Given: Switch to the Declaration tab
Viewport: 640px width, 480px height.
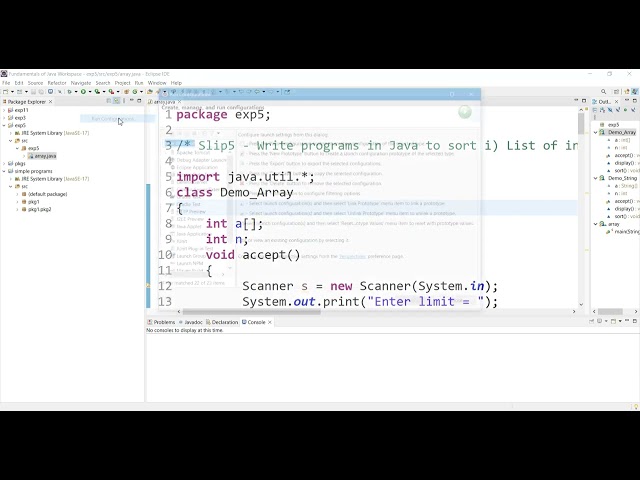Looking at the screenshot, I should click(x=222, y=322).
